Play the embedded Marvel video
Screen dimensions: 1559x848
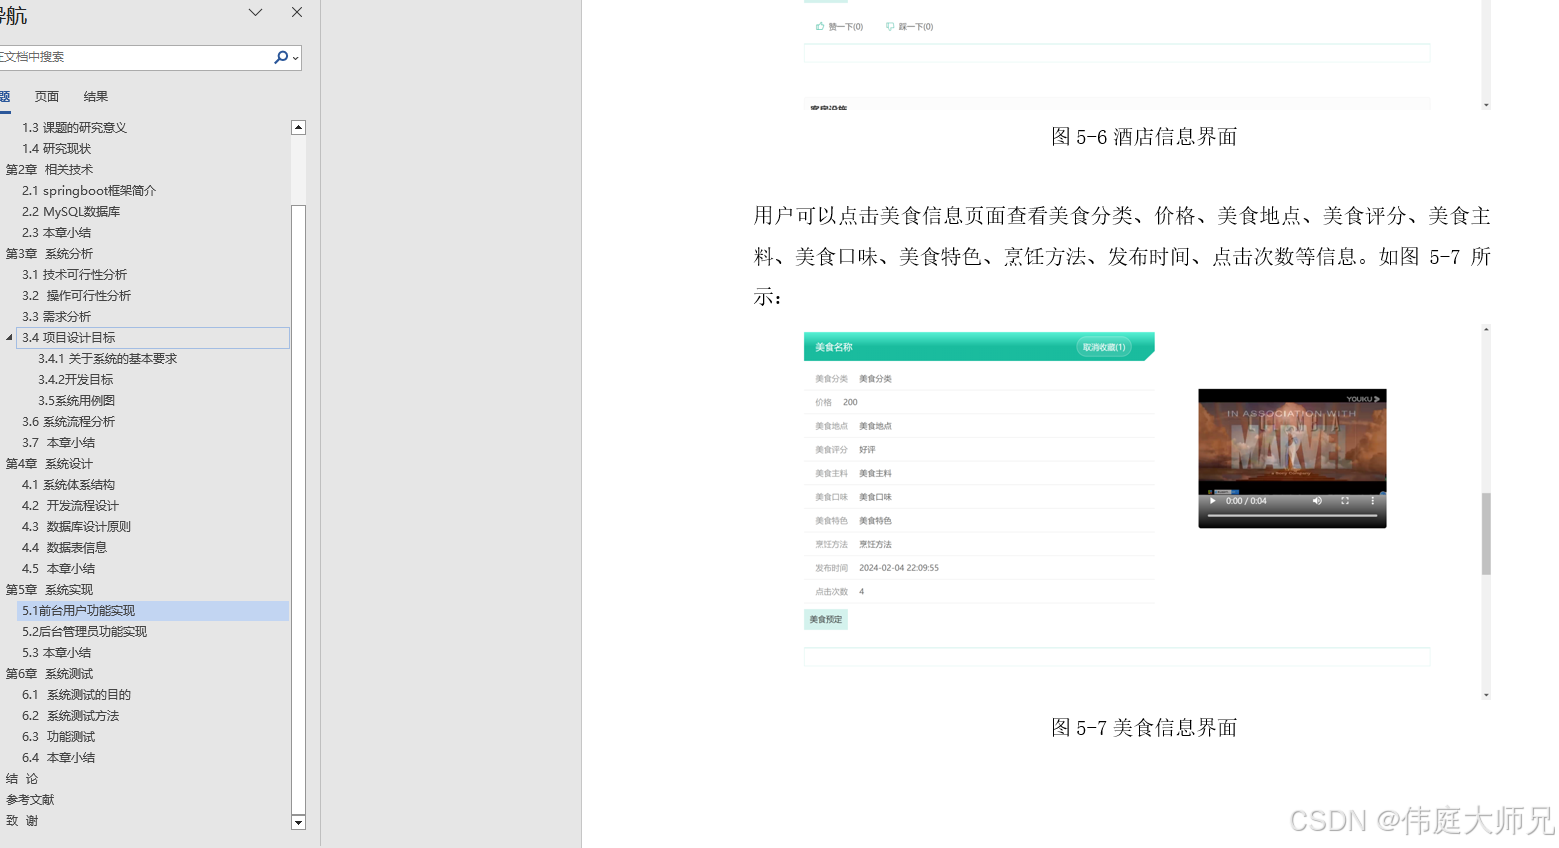coord(1213,501)
